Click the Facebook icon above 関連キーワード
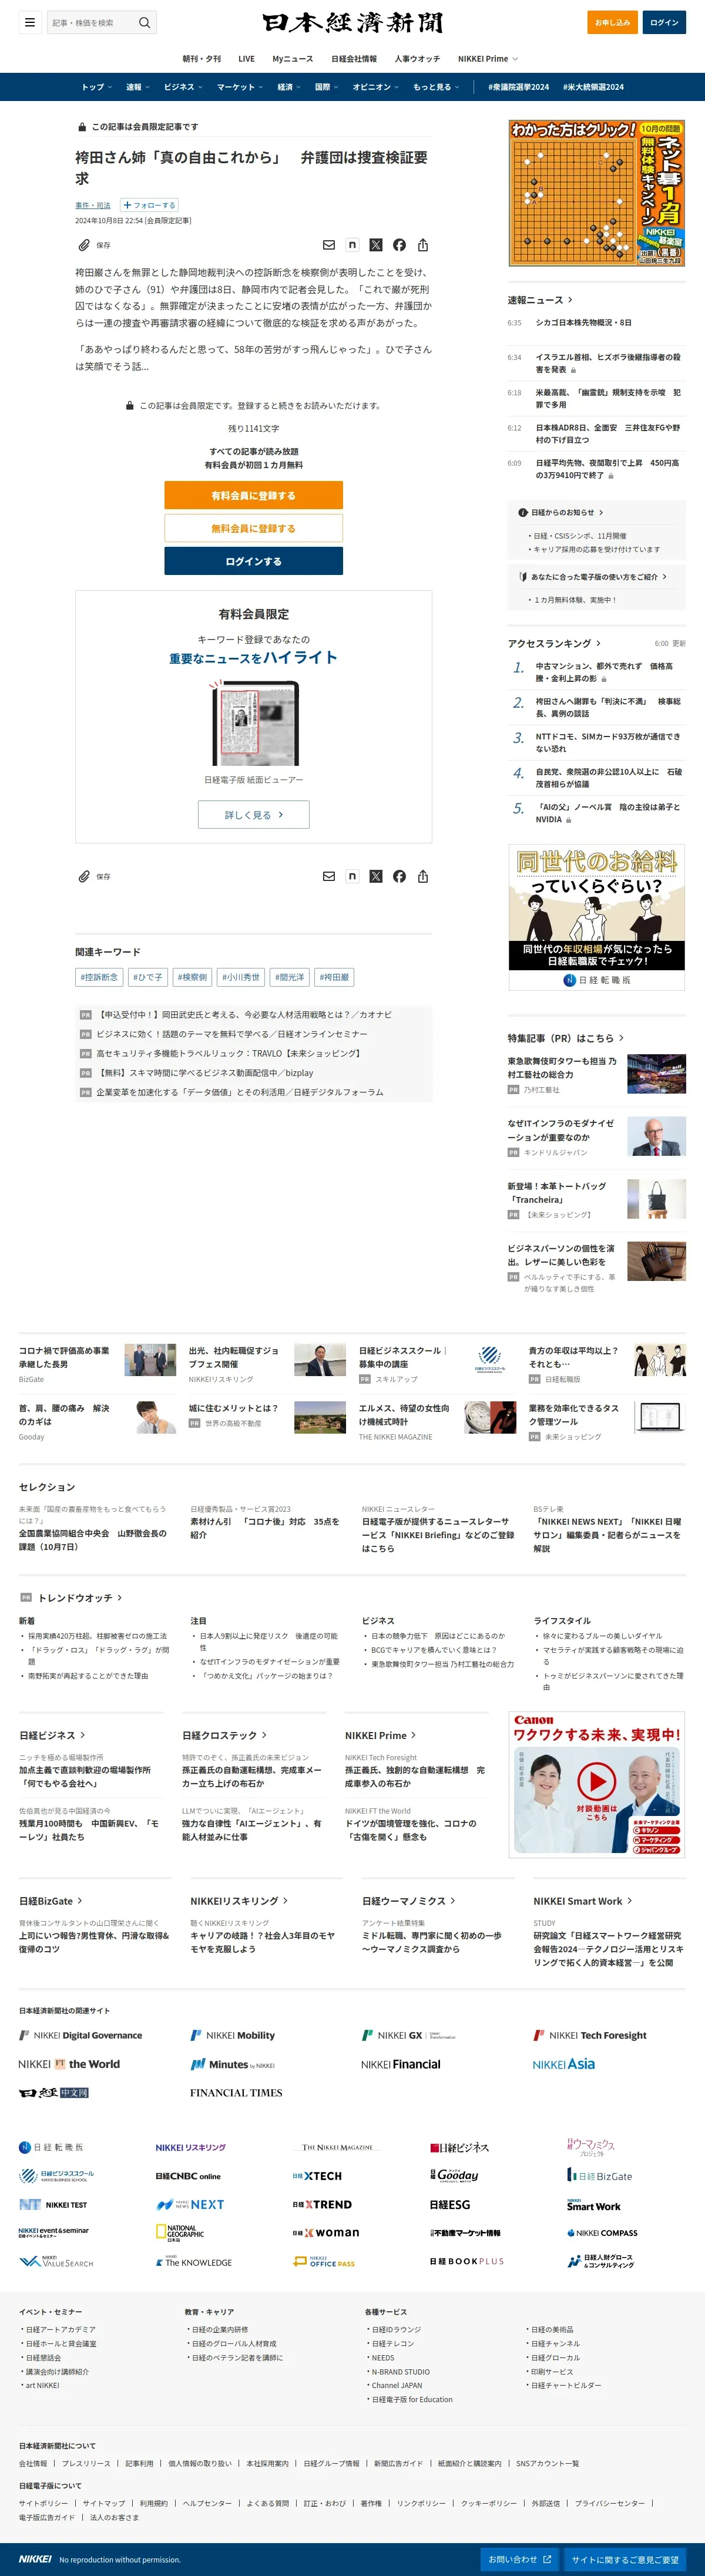The width and height of the screenshot is (705, 2576). pos(399,876)
